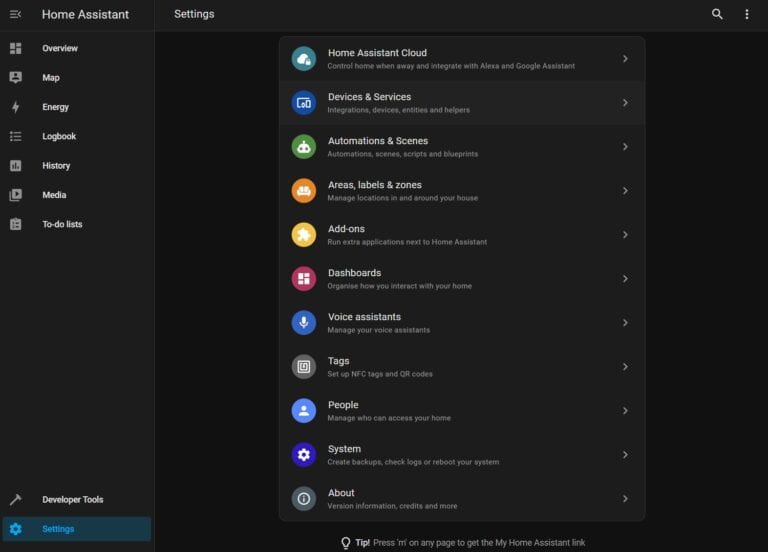This screenshot has height=552, width=768.
Task: Open the Tags title
Action: click(338, 361)
